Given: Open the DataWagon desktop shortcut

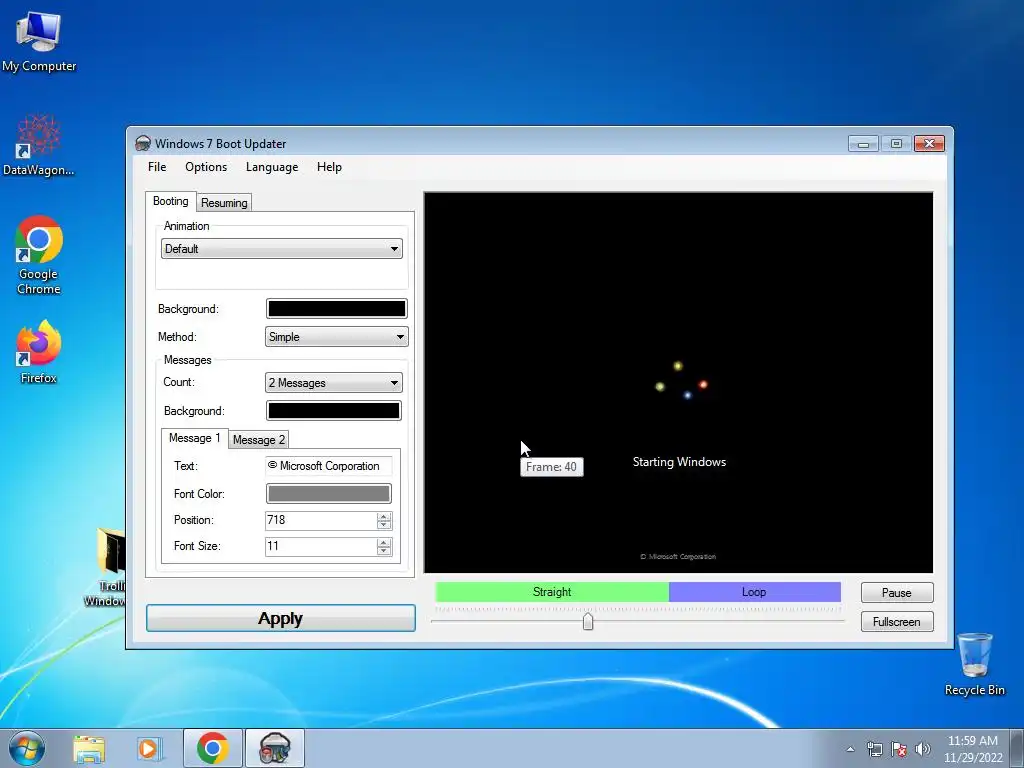Looking at the screenshot, I should (x=39, y=146).
